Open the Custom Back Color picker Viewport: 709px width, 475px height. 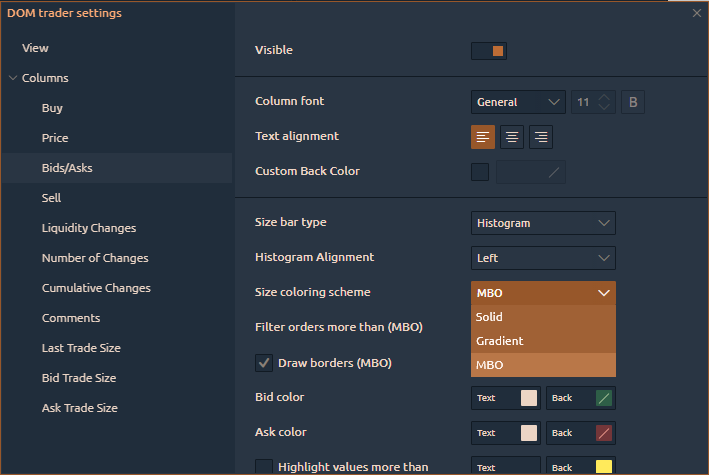tap(531, 172)
